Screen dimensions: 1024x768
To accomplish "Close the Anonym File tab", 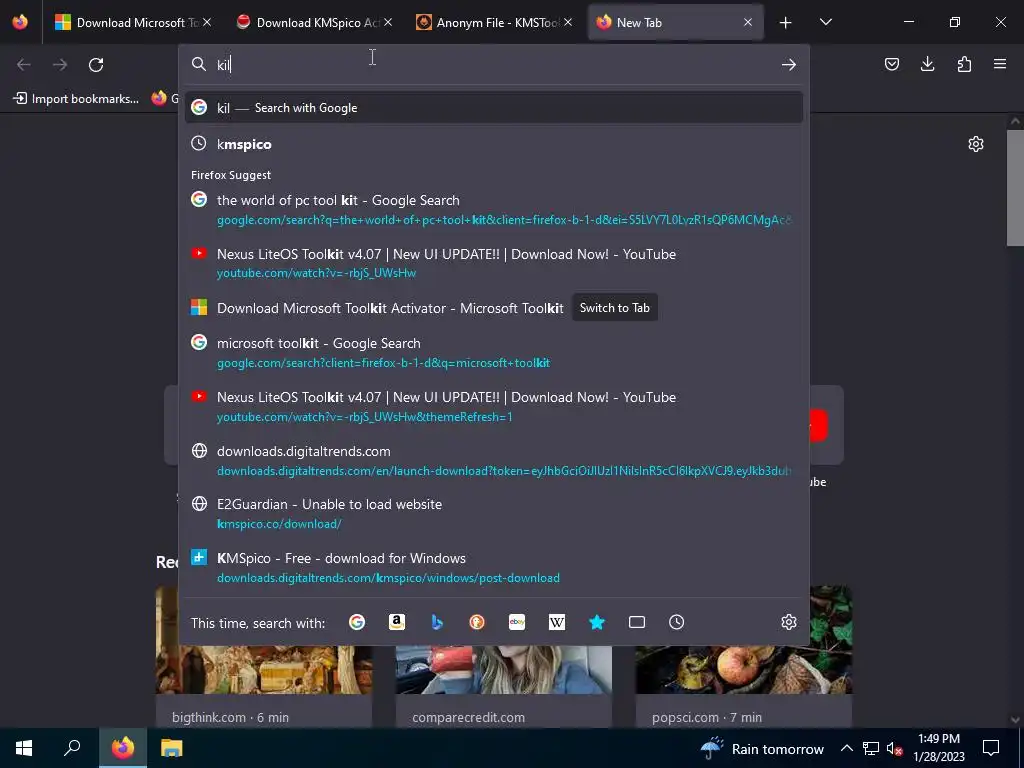I will pos(568,22).
